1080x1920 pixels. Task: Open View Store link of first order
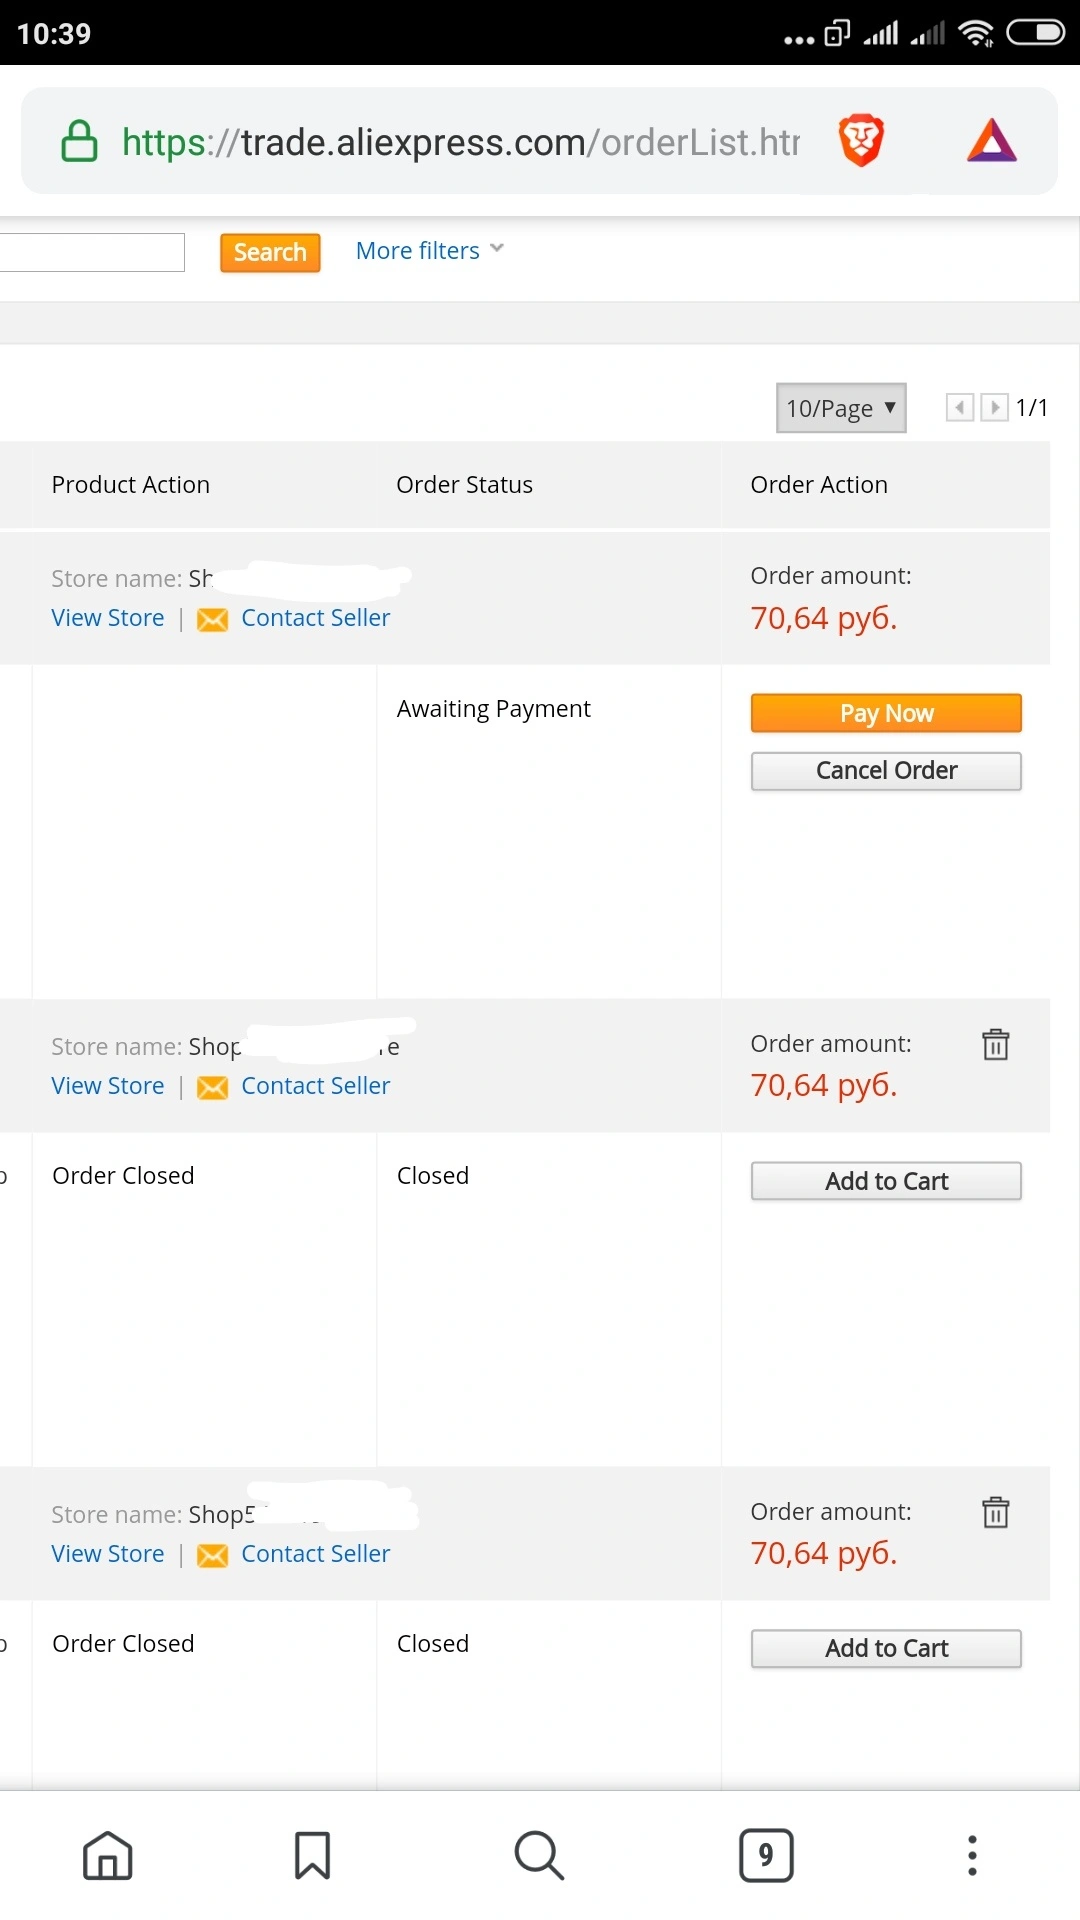108,618
